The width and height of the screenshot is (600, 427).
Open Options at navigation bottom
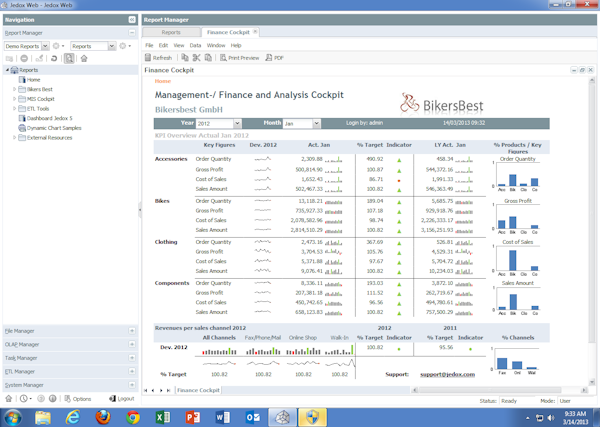click(x=78, y=399)
